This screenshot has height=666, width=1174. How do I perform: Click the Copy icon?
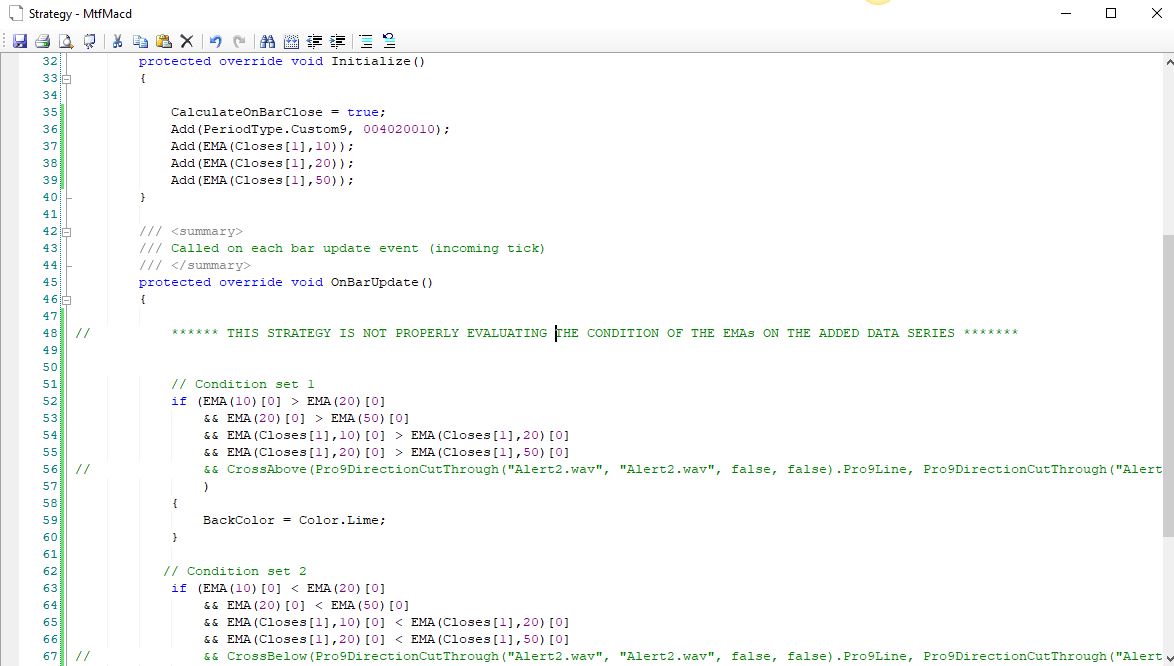tap(140, 41)
